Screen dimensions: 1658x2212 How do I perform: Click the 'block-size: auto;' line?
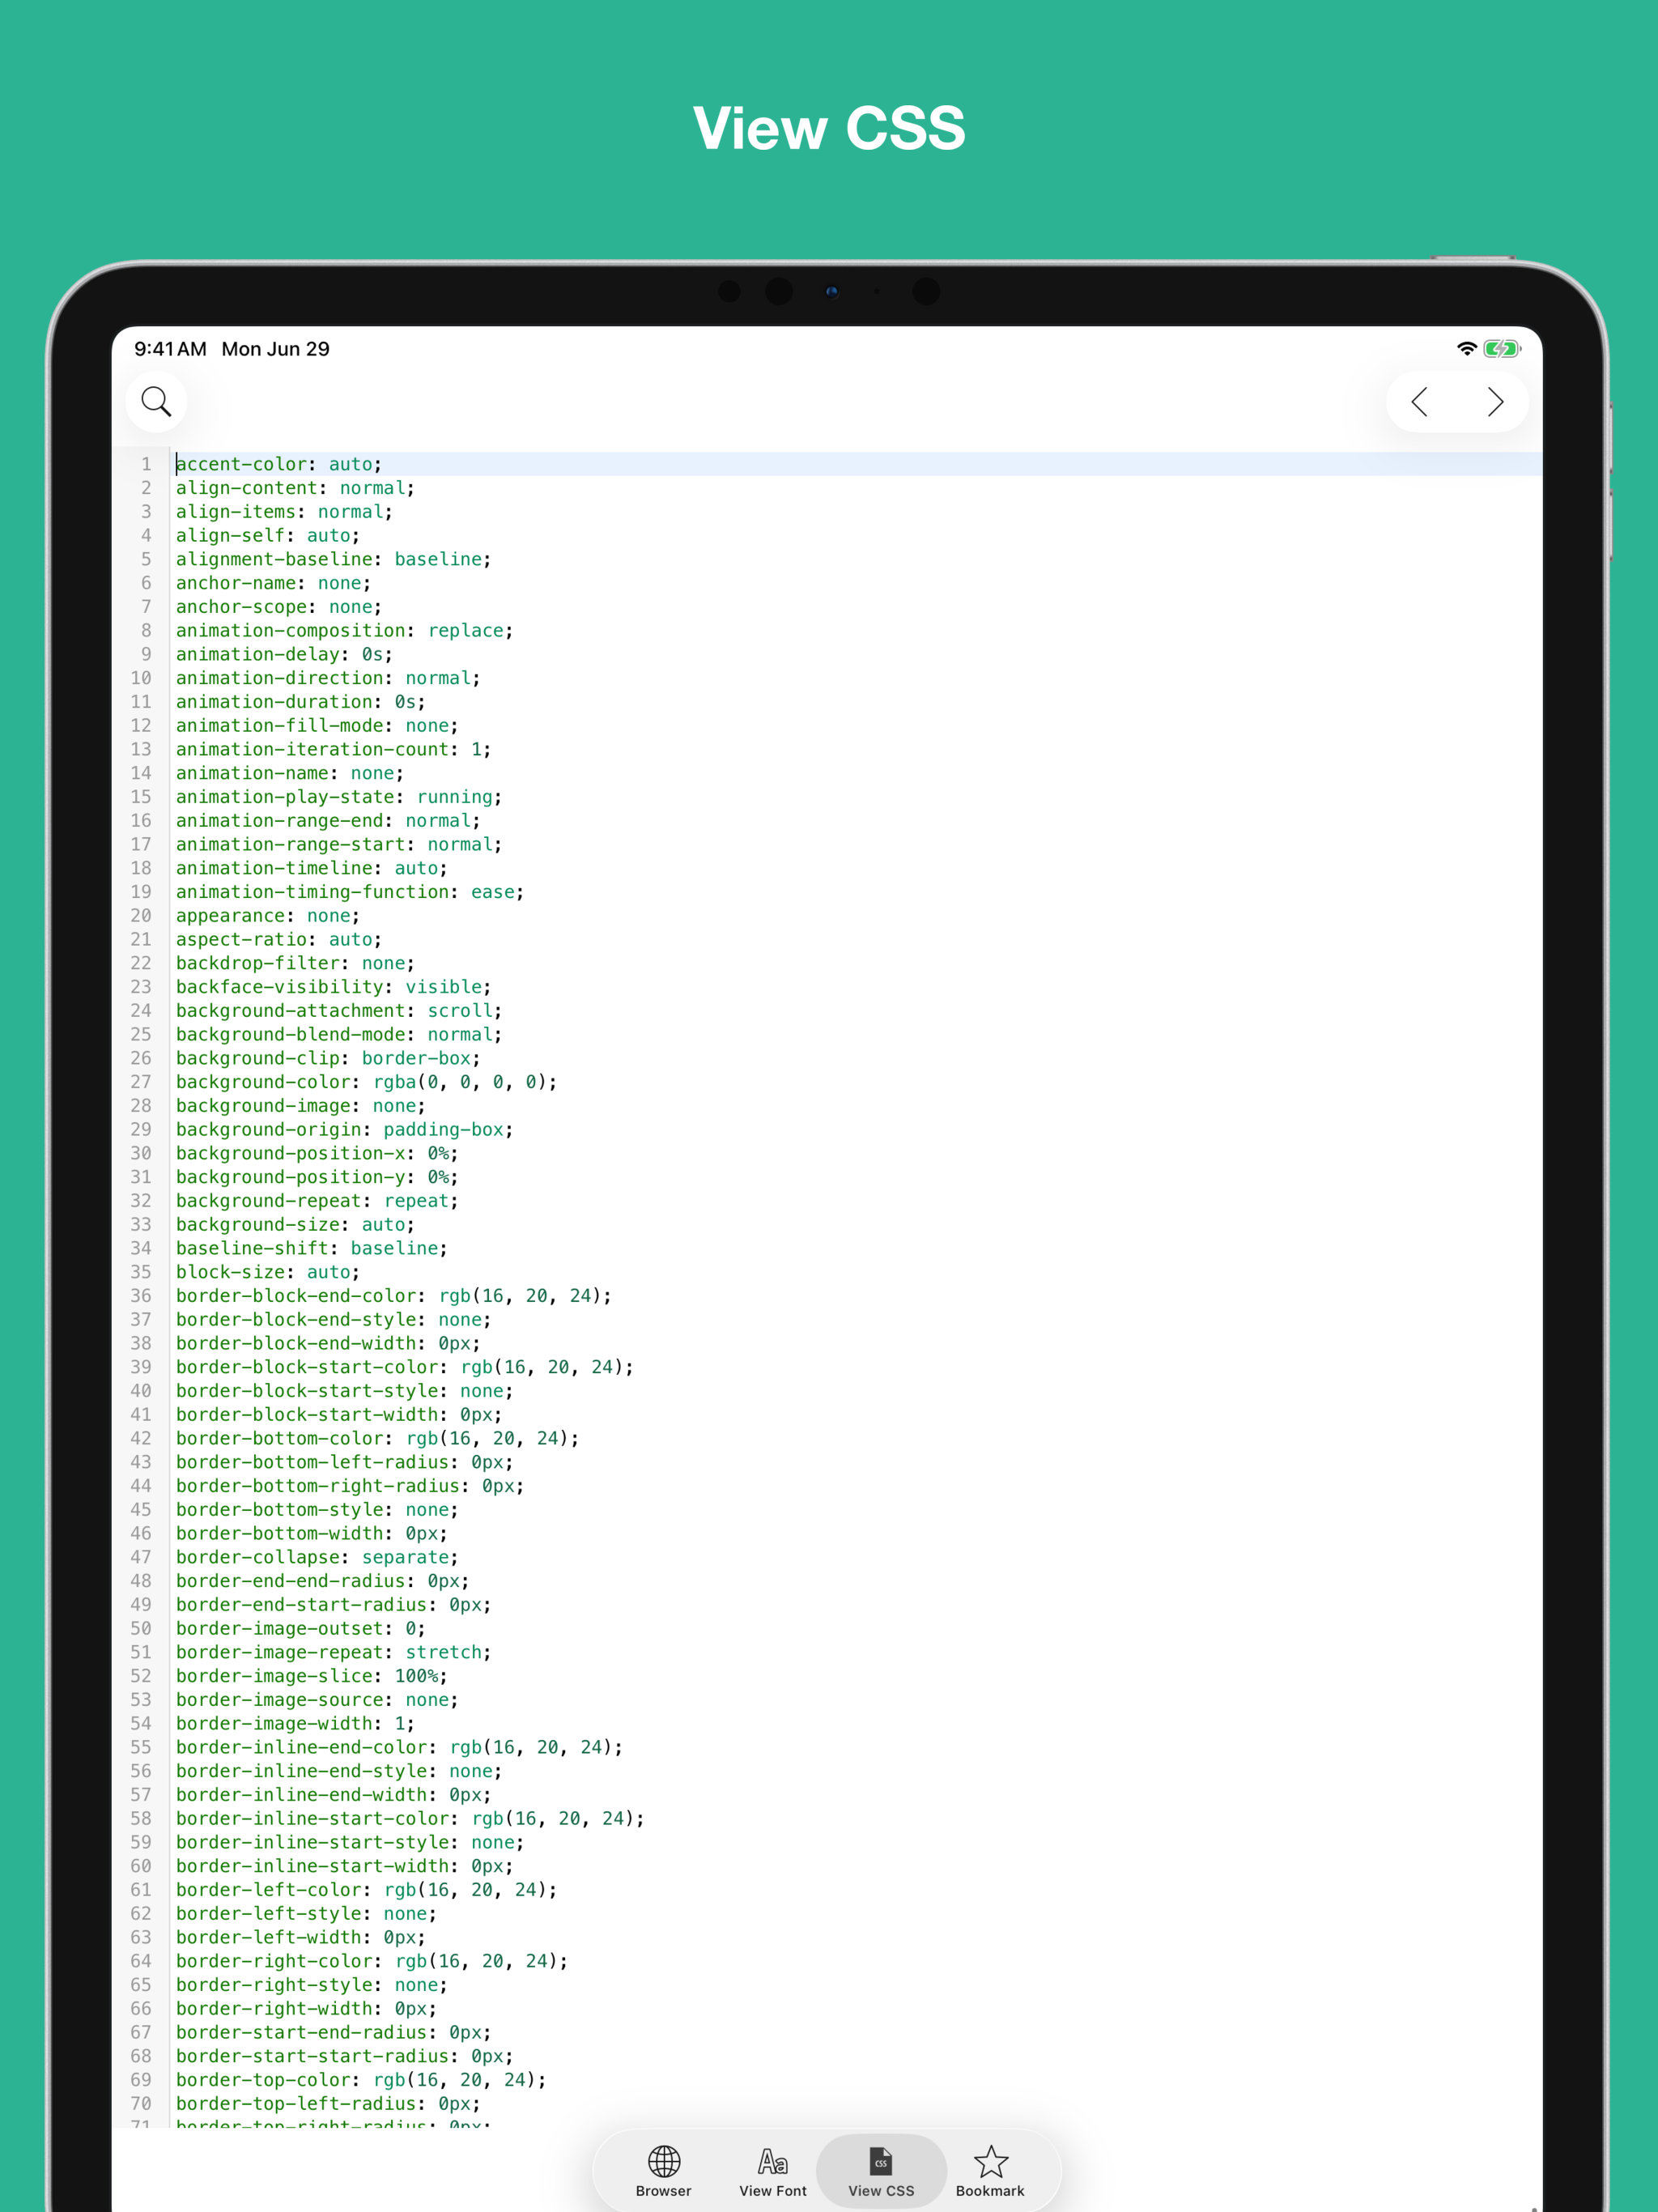[x=268, y=1272]
